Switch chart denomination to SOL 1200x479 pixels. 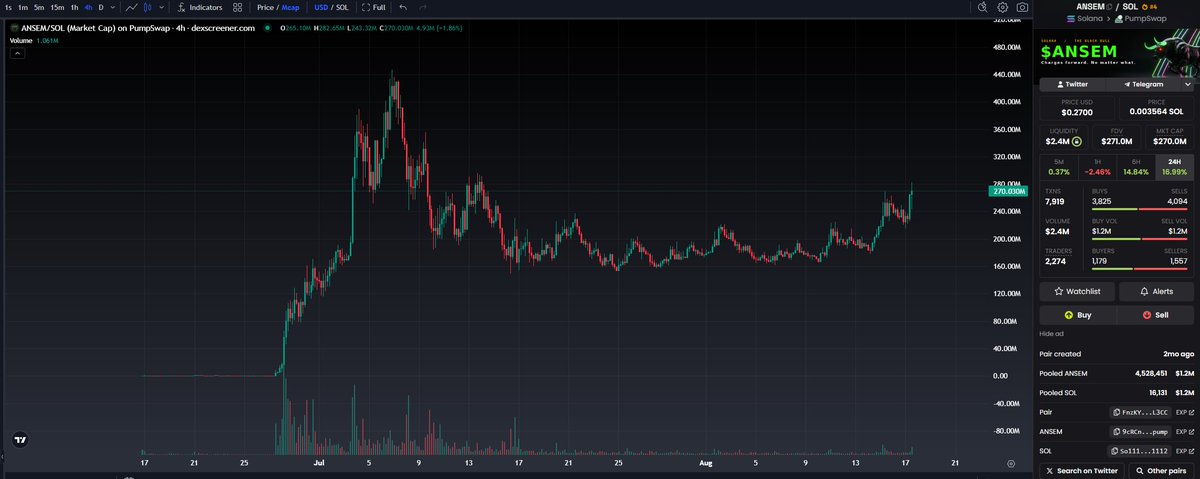coord(342,7)
